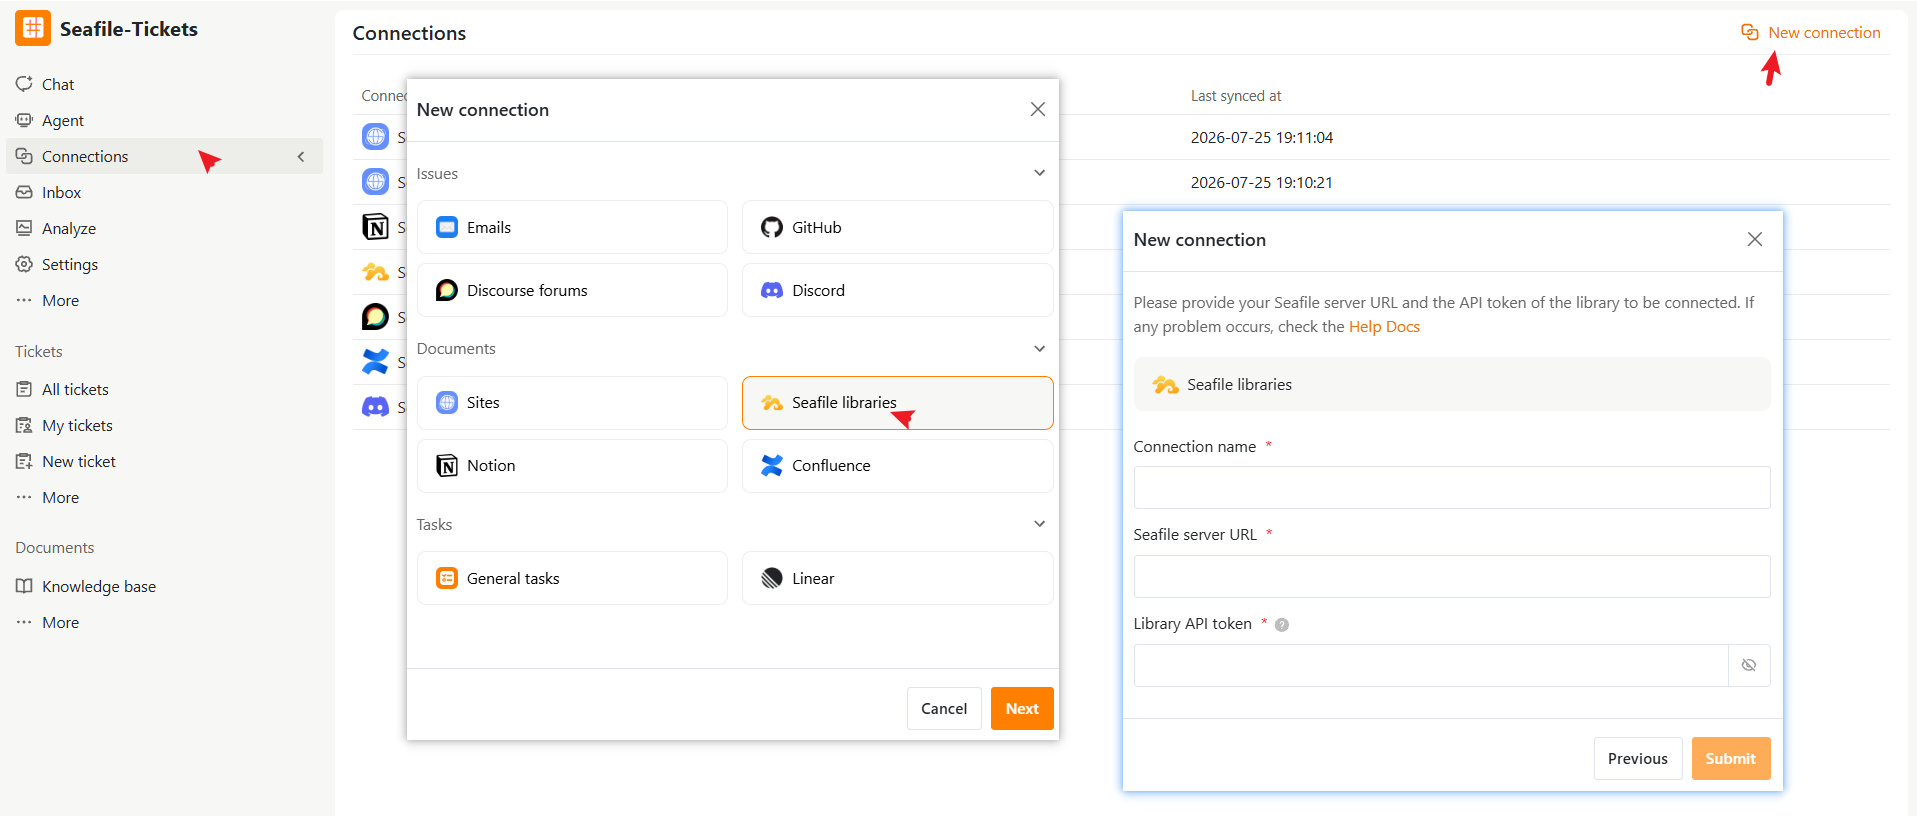Click the All tickets icon
The height and width of the screenshot is (816, 1917).
[24, 389]
